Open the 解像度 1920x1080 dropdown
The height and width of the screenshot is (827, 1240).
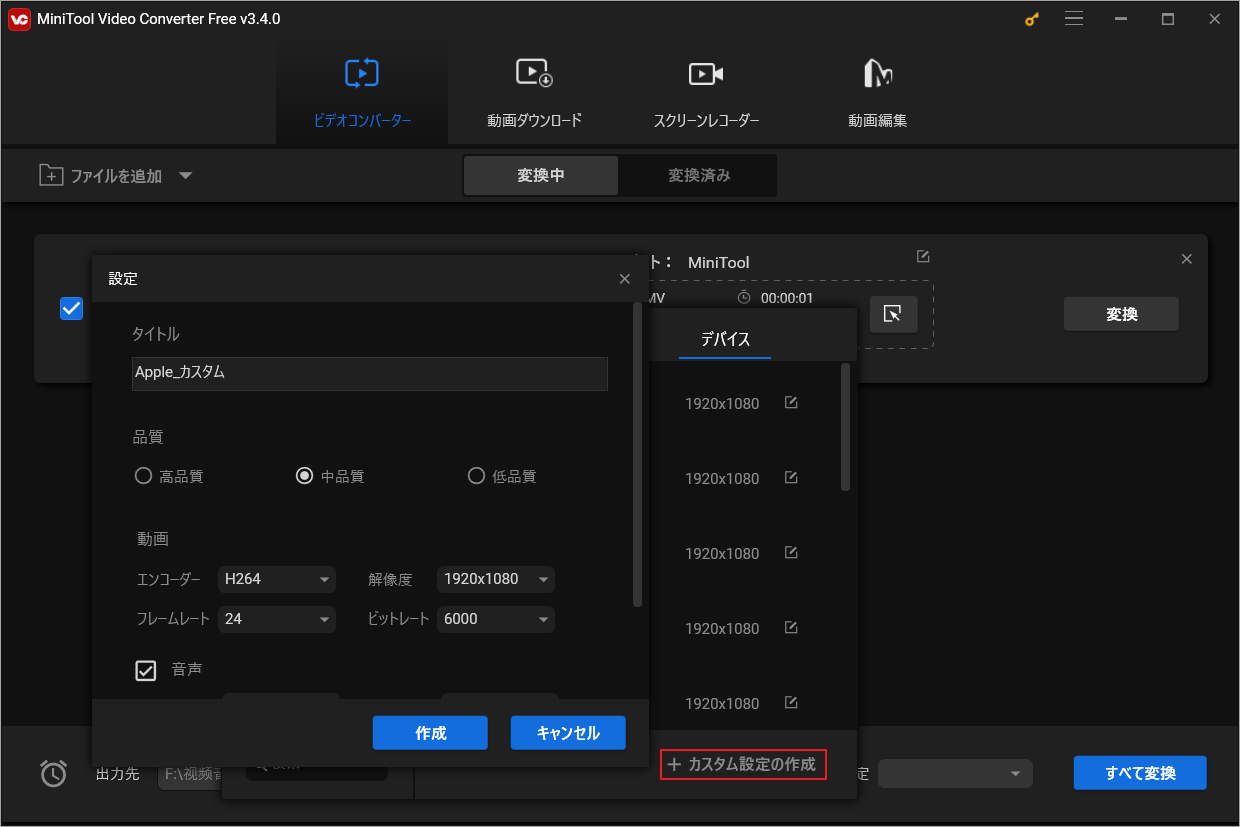tap(496, 579)
